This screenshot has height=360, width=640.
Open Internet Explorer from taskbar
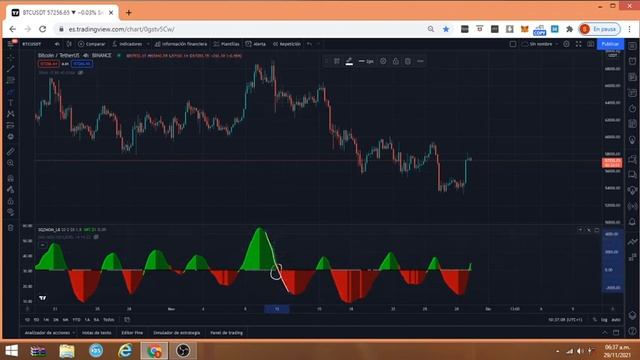click(125, 351)
